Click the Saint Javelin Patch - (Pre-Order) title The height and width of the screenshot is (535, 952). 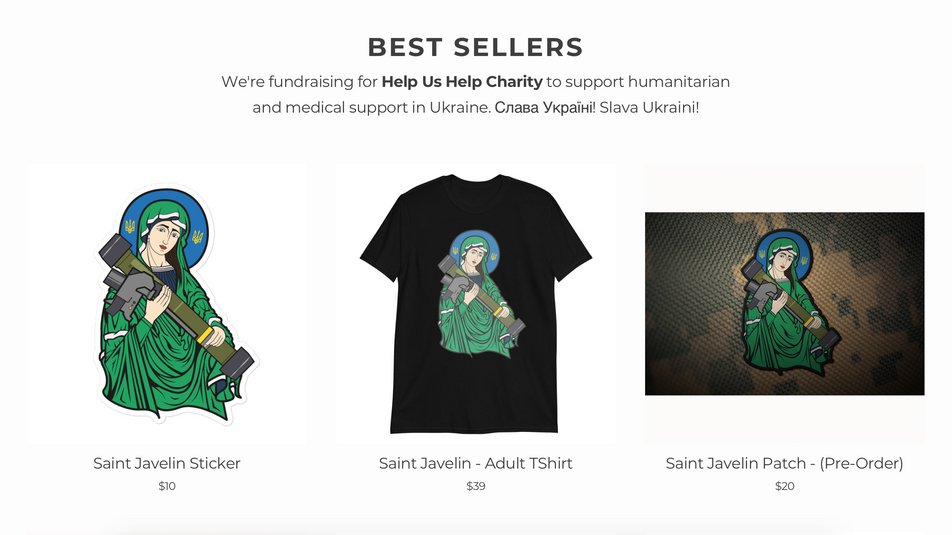click(x=784, y=463)
